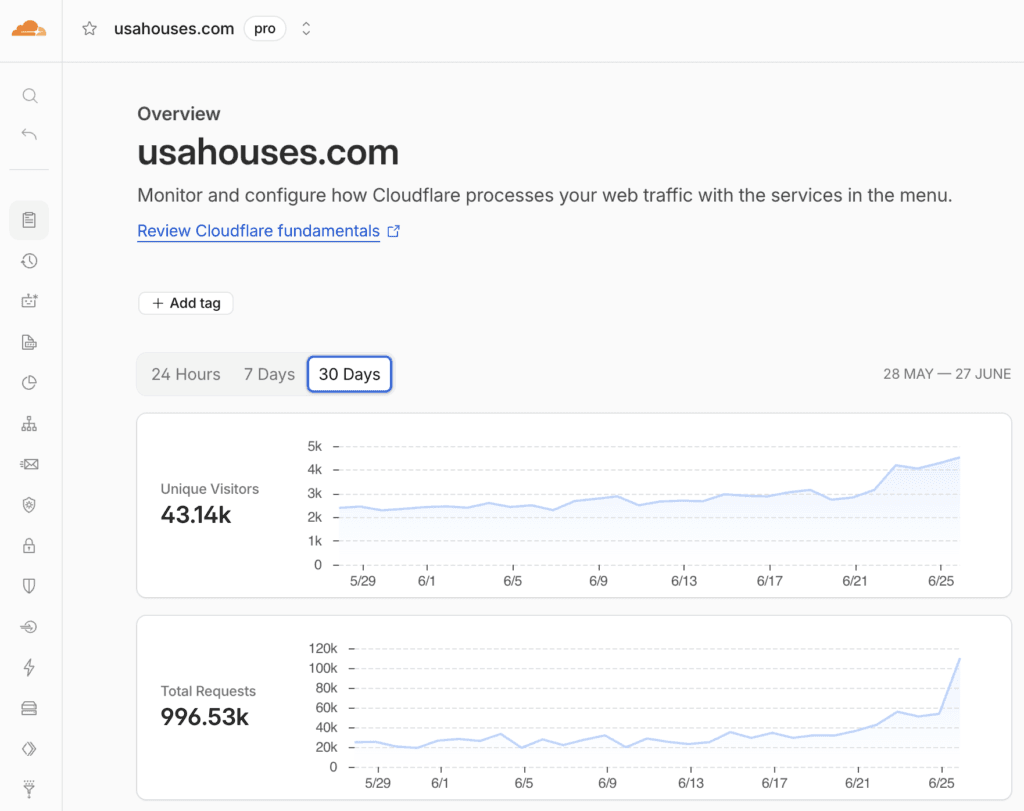The width and height of the screenshot is (1024, 811).
Task: Click the 996.53k Total Requests value
Action: [204, 717]
